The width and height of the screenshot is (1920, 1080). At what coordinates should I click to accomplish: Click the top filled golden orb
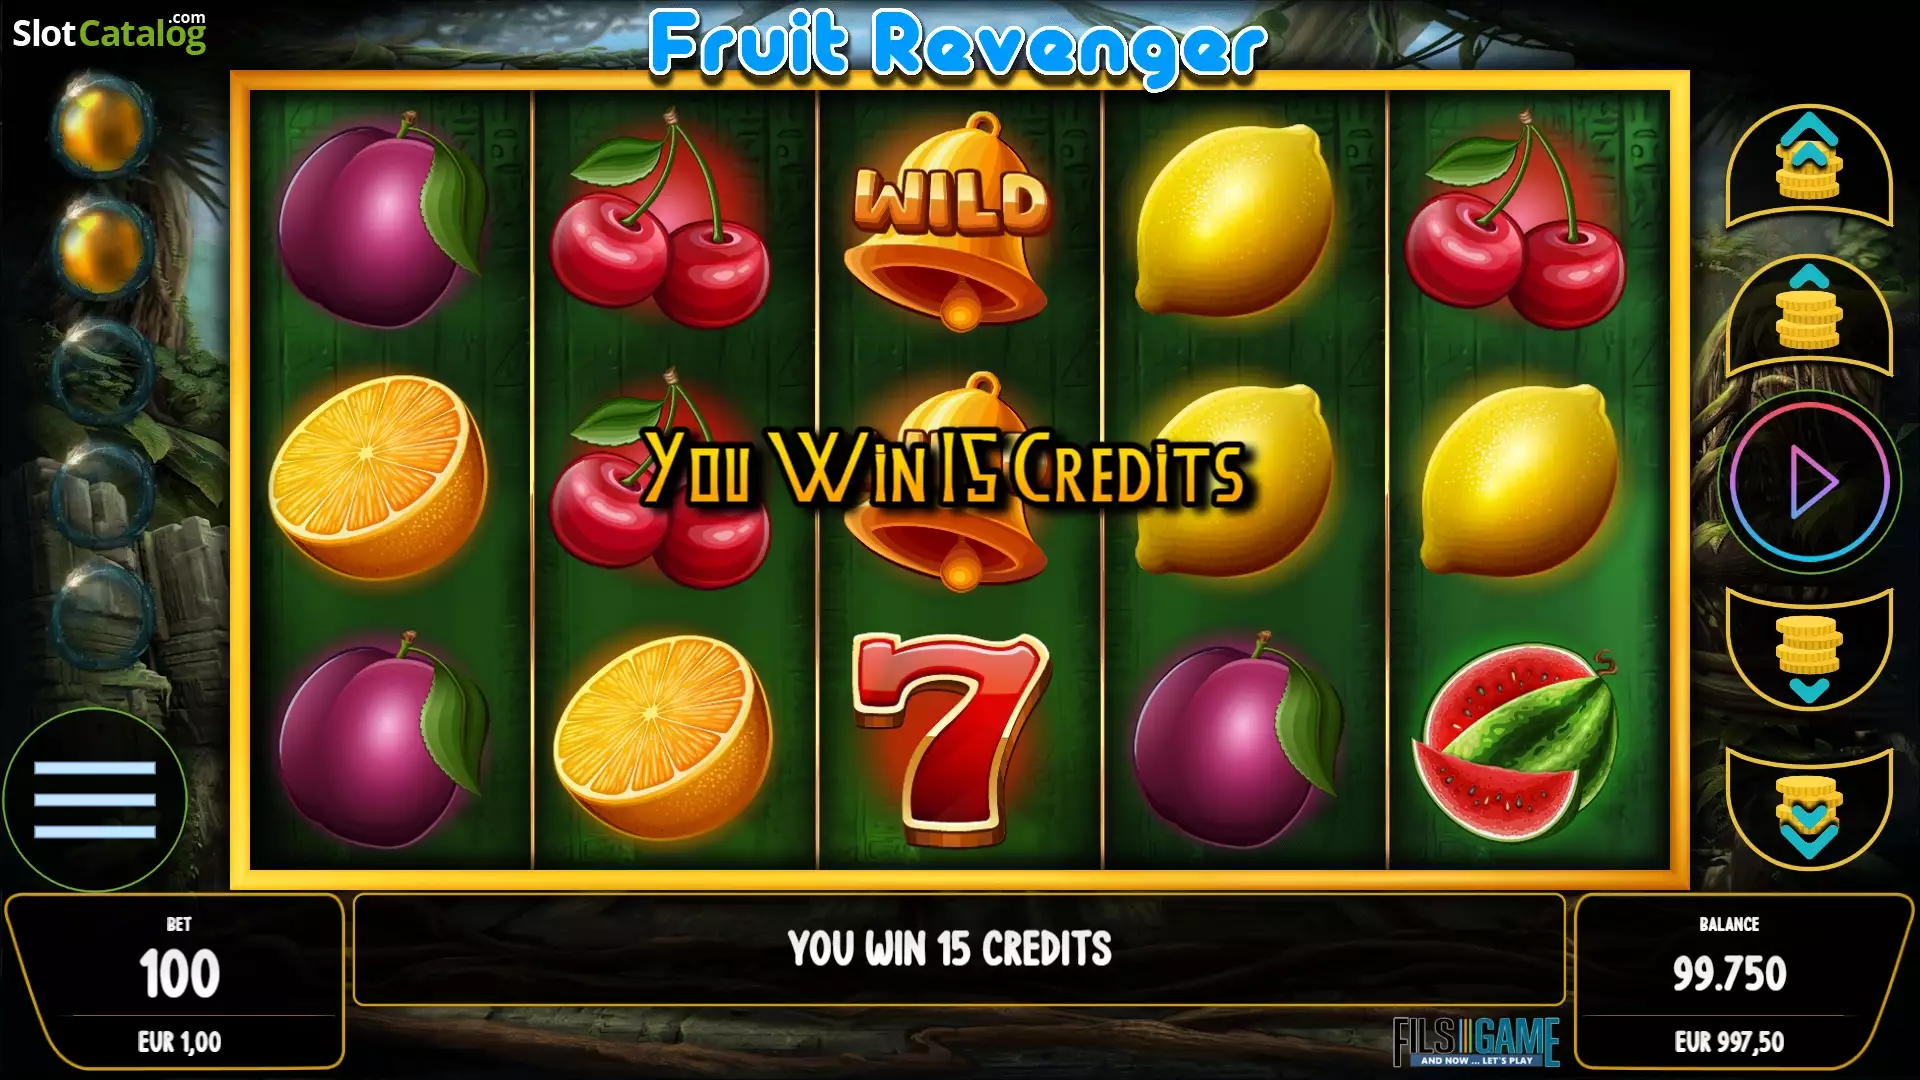tap(101, 125)
